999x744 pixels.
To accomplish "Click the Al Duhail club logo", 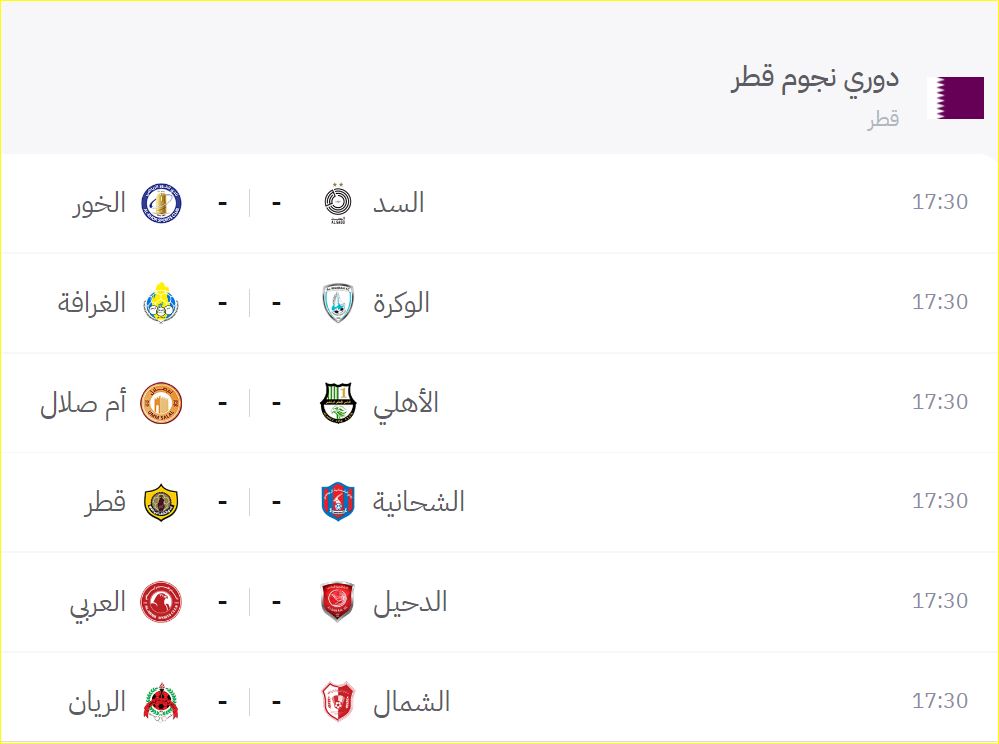I will coord(338,601).
